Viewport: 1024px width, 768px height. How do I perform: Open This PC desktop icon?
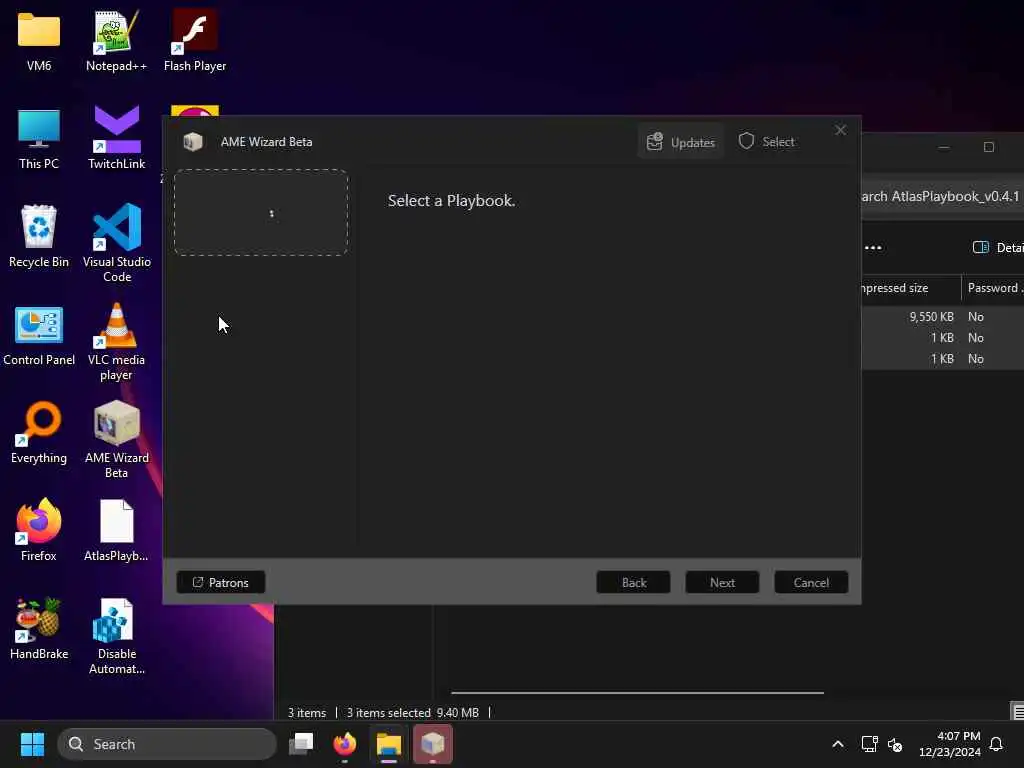coord(39,138)
